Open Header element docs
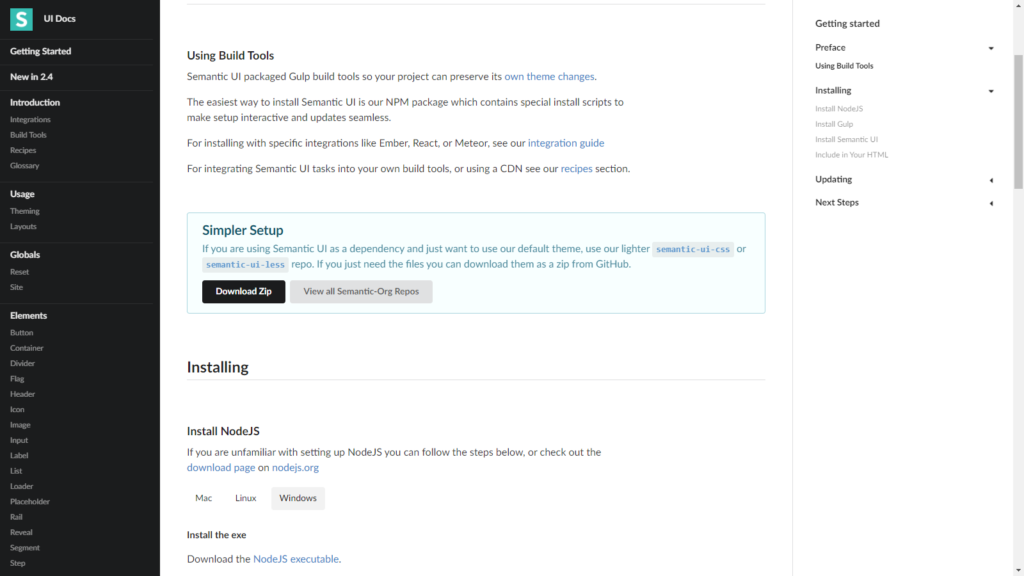This screenshot has width=1024, height=576. coord(22,394)
